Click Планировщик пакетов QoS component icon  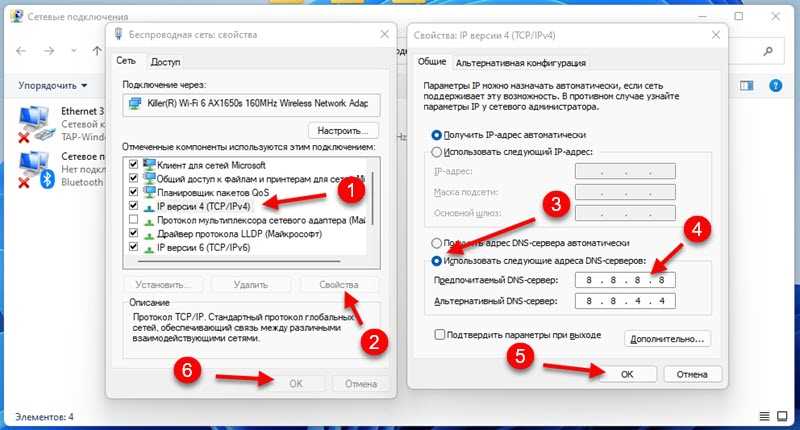(x=149, y=192)
